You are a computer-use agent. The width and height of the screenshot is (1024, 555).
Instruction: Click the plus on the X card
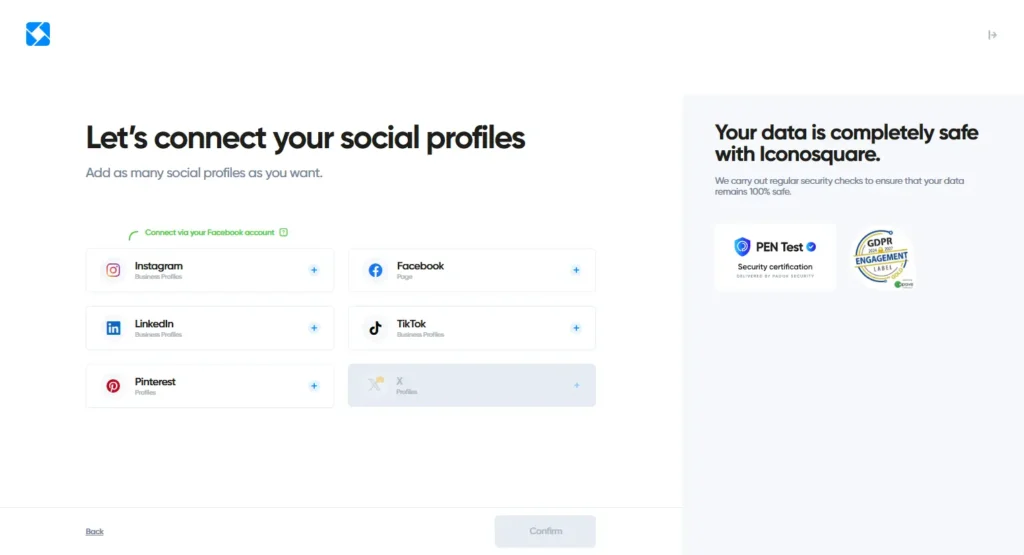[576, 386]
